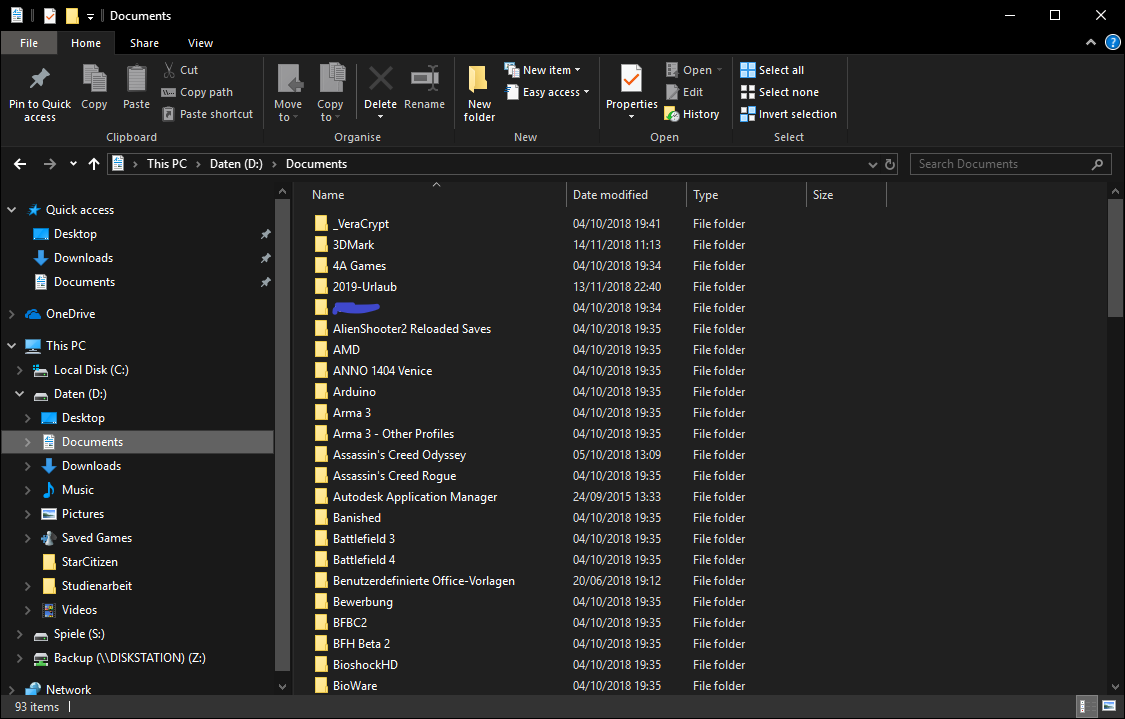
Task: Open the Copy to dropdown
Action: pyautogui.click(x=330, y=111)
